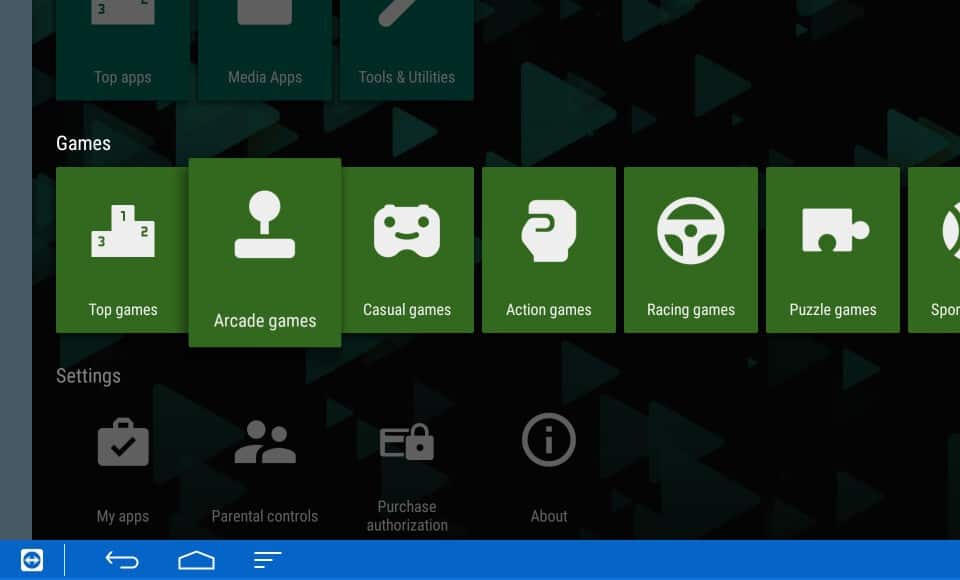Select the Racing games steering wheel icon

691,229
